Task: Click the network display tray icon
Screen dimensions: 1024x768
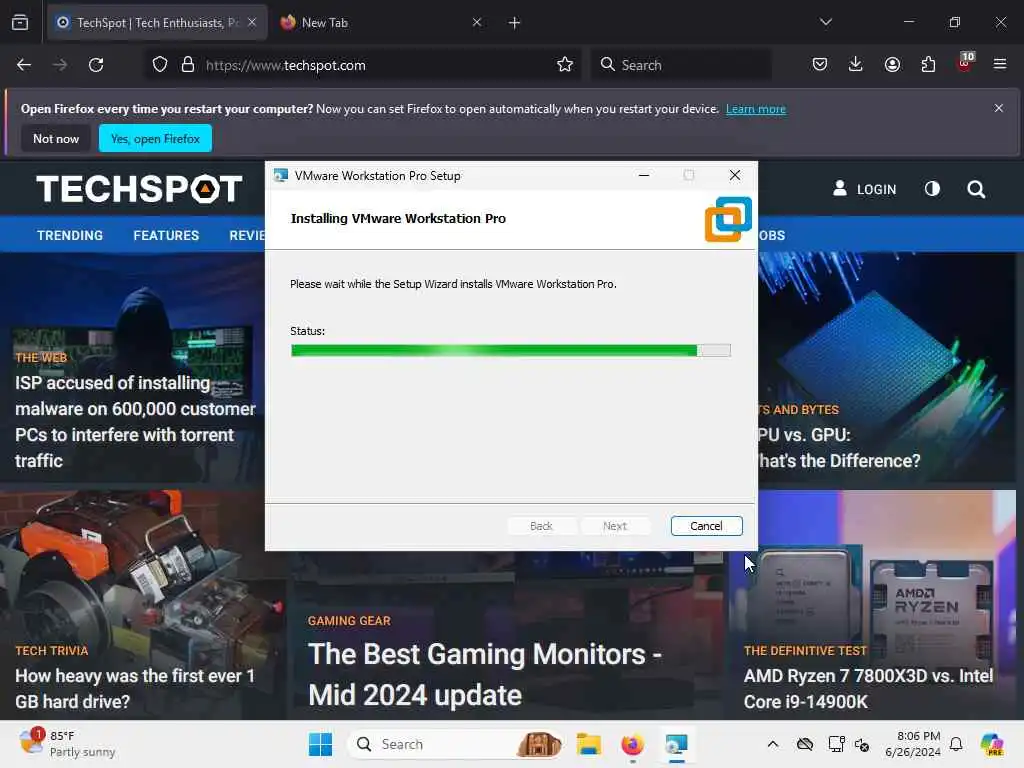Action: pyautogui.click(x=836, y=744)
